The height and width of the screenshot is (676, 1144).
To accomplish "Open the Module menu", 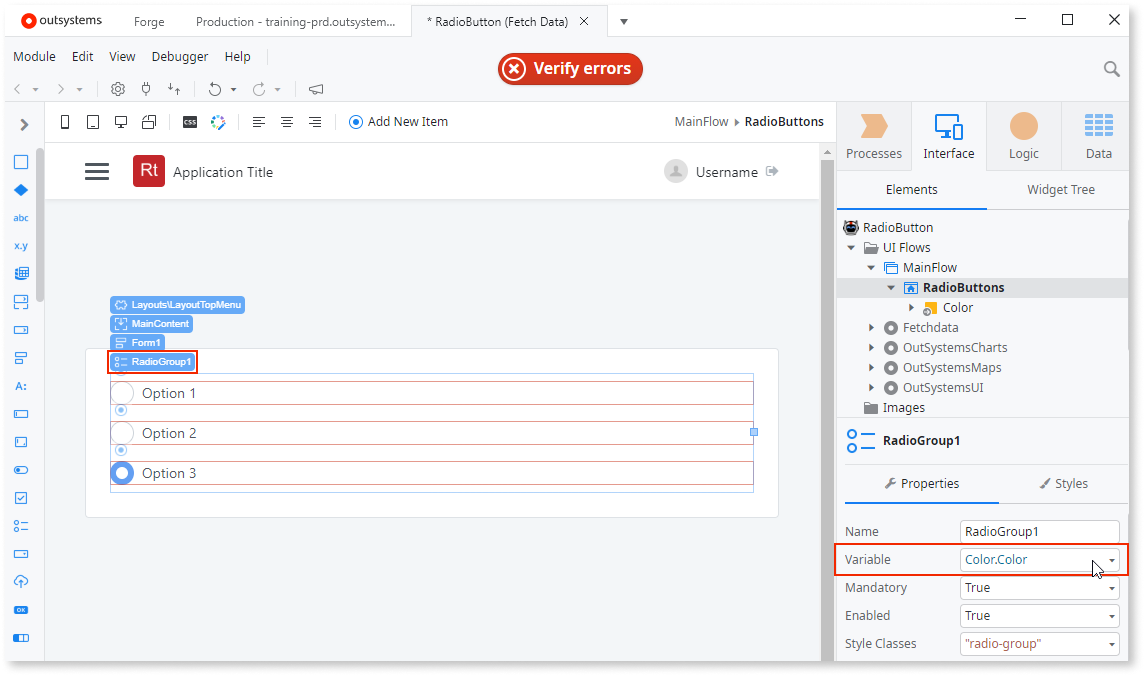I will [x=34, y=56].
